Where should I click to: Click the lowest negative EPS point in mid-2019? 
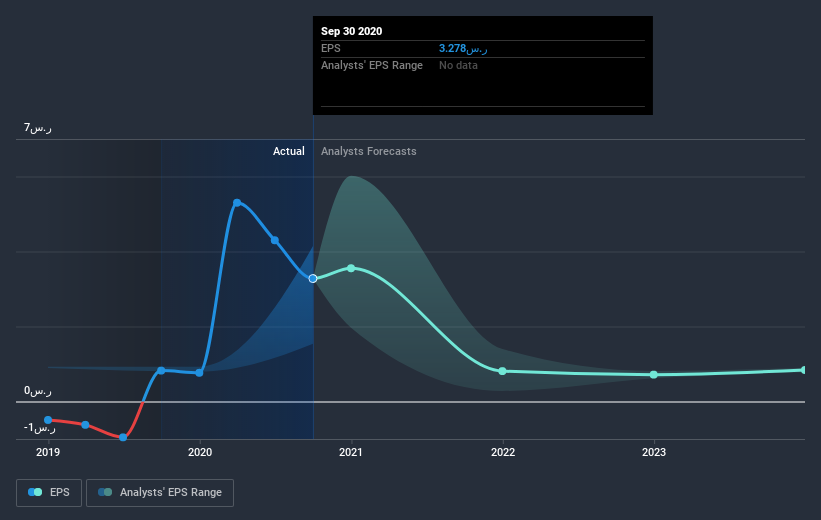click(123, 437)
